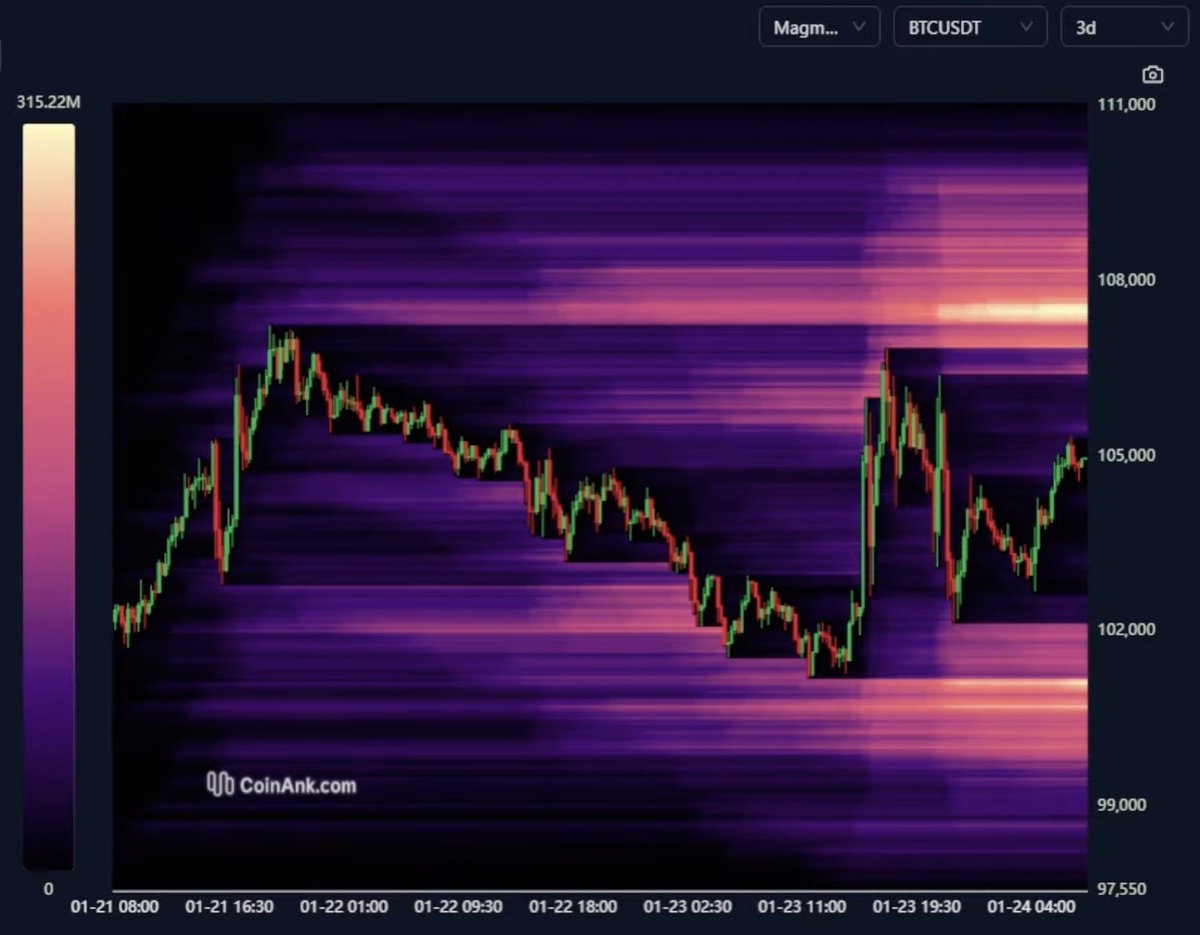
Task: Click the 01-23 19:30 time label
Action: click(917, 907)
